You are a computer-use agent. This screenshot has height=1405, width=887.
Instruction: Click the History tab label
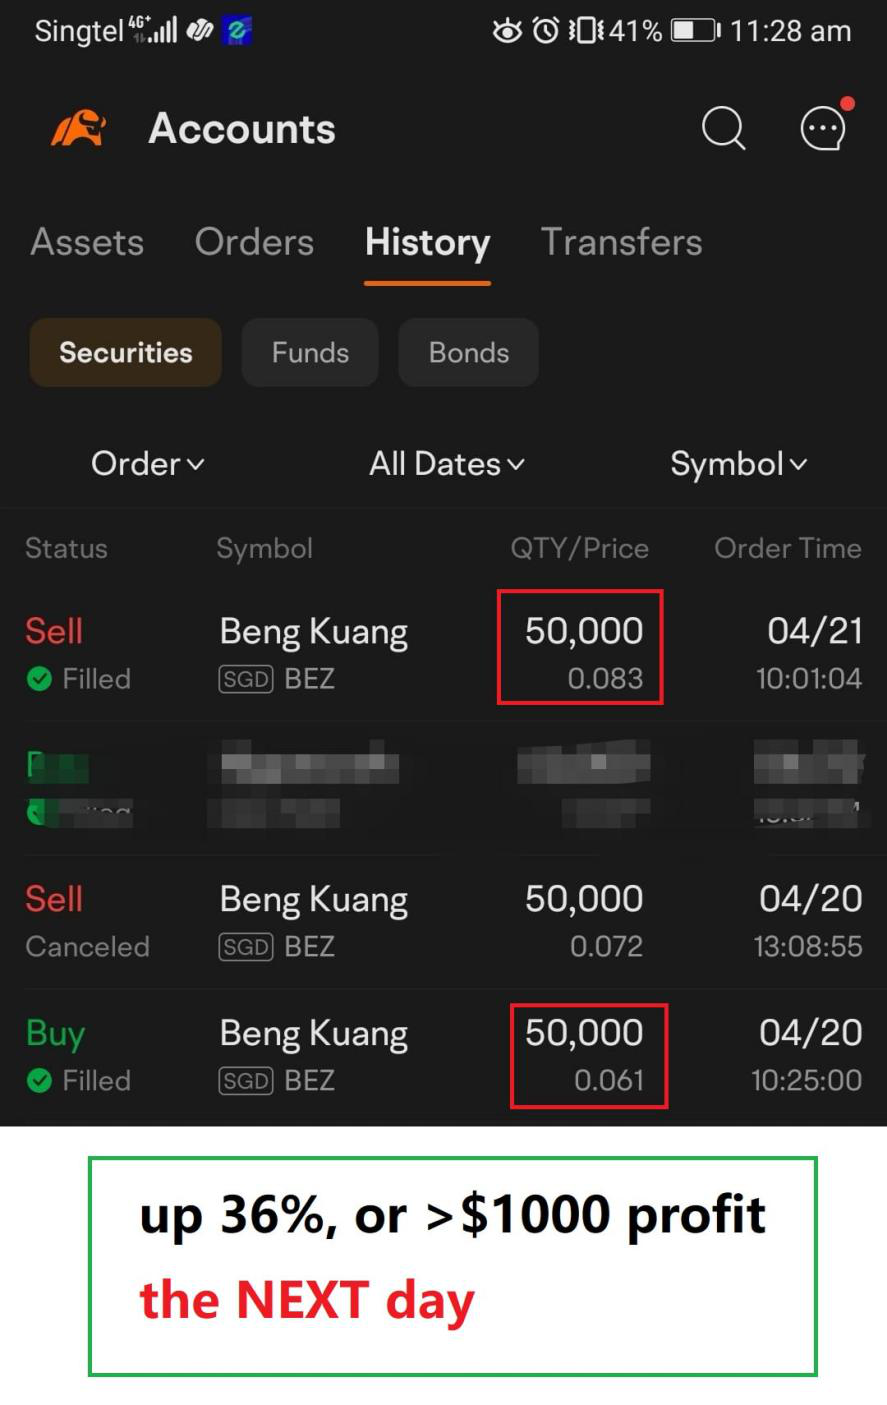(x=427, y=242)
